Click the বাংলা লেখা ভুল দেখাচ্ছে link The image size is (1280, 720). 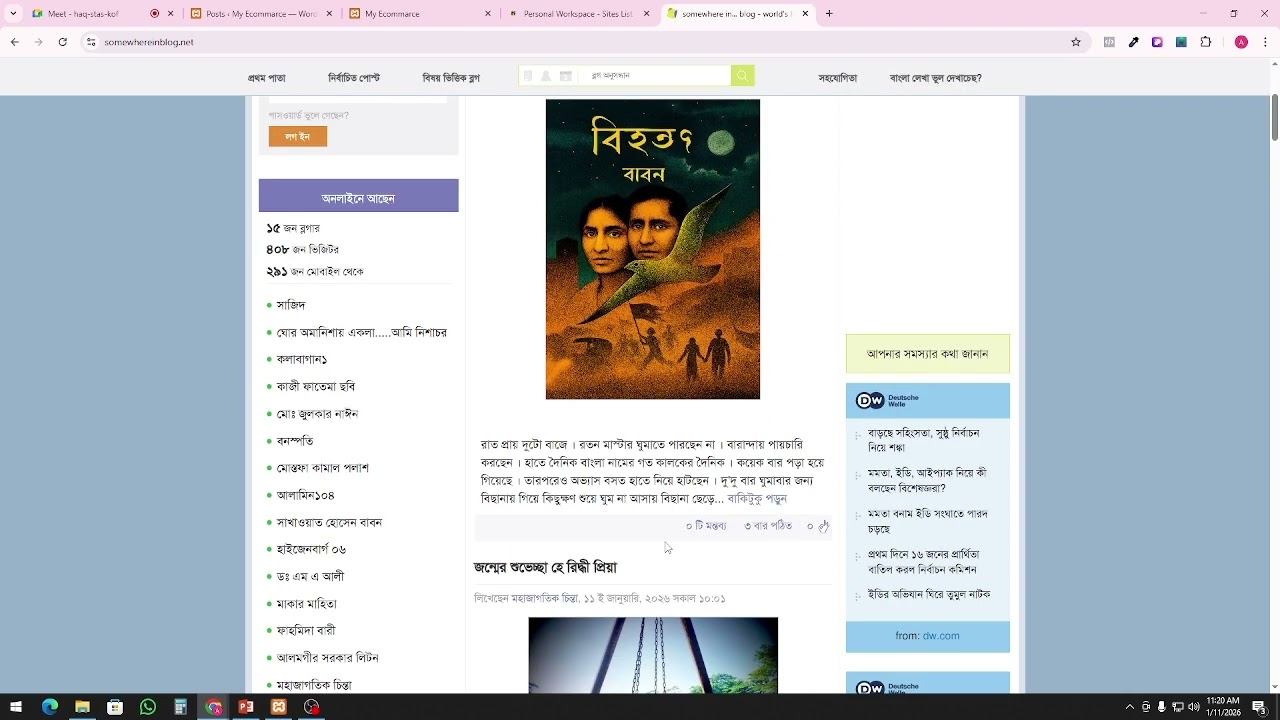click(935, 78)
